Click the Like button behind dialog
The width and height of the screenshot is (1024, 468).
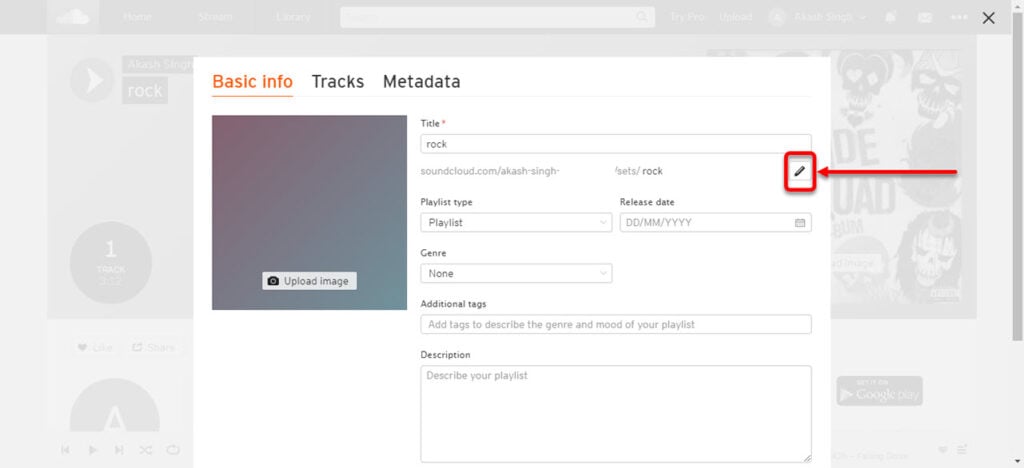[96, 347]
